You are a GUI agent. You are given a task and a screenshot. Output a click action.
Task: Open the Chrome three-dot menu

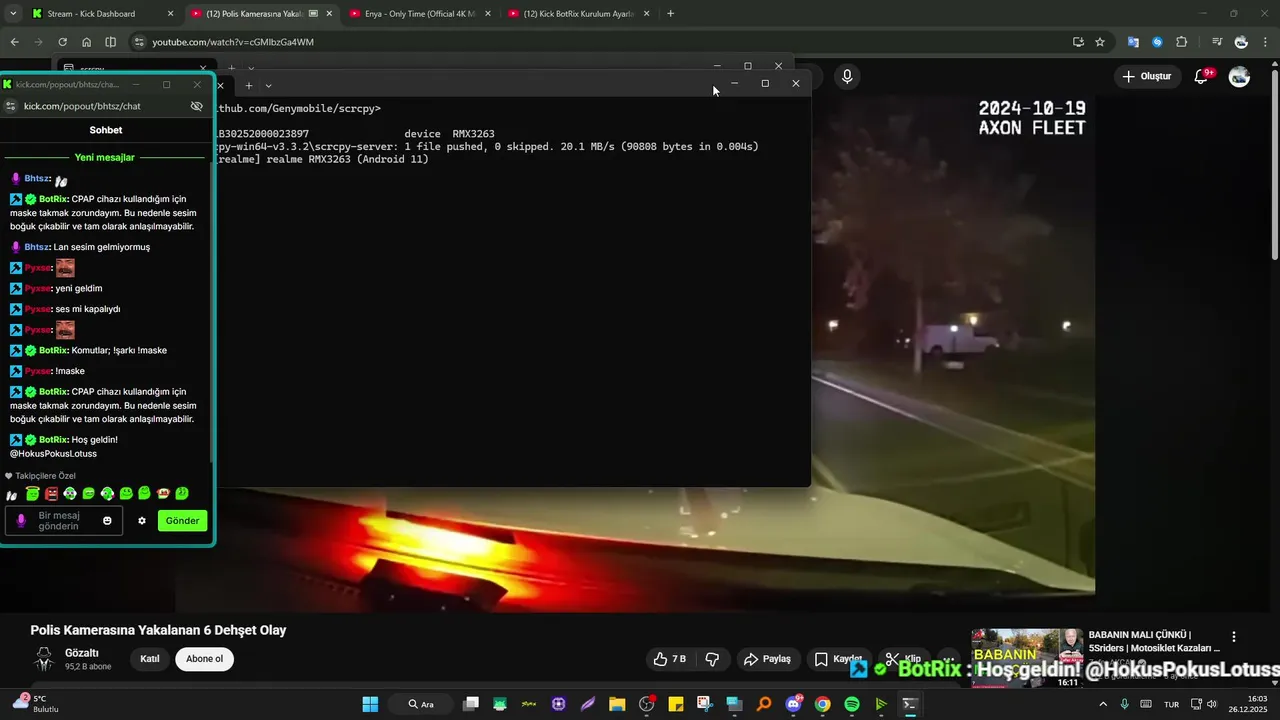[x=1267, y=42]
